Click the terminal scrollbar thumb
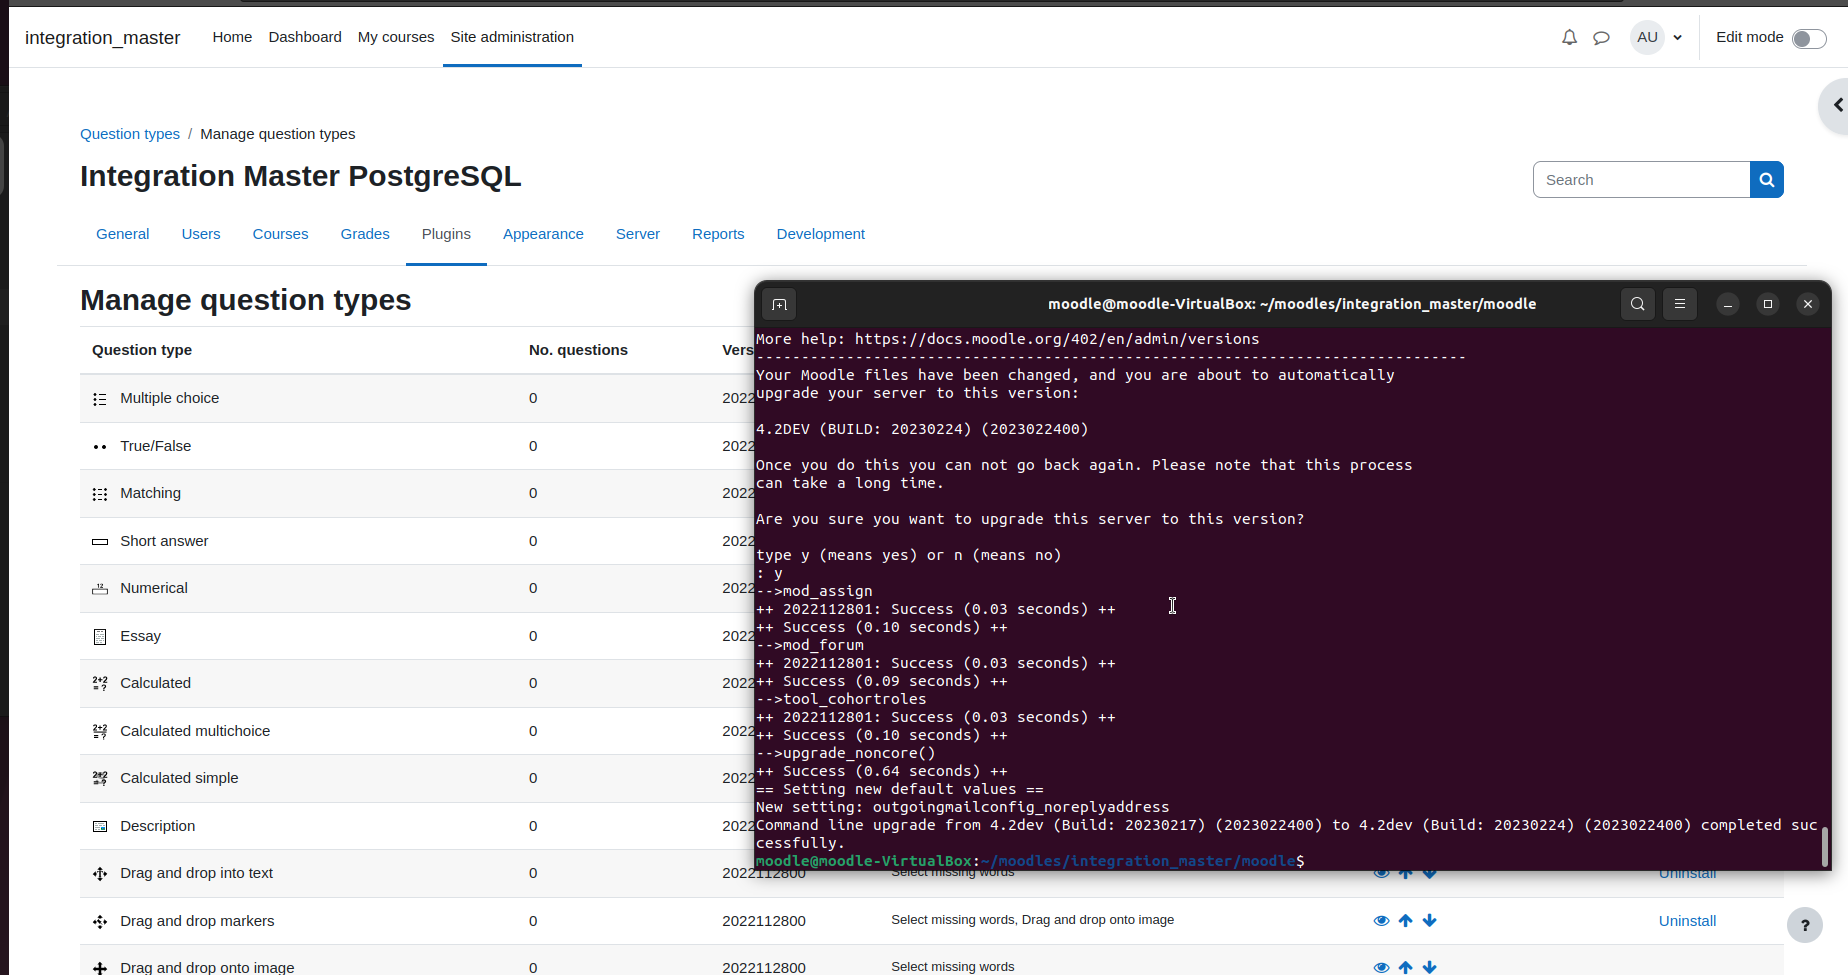Viewport: 1848px width, 975px height. coord(1824,847)
